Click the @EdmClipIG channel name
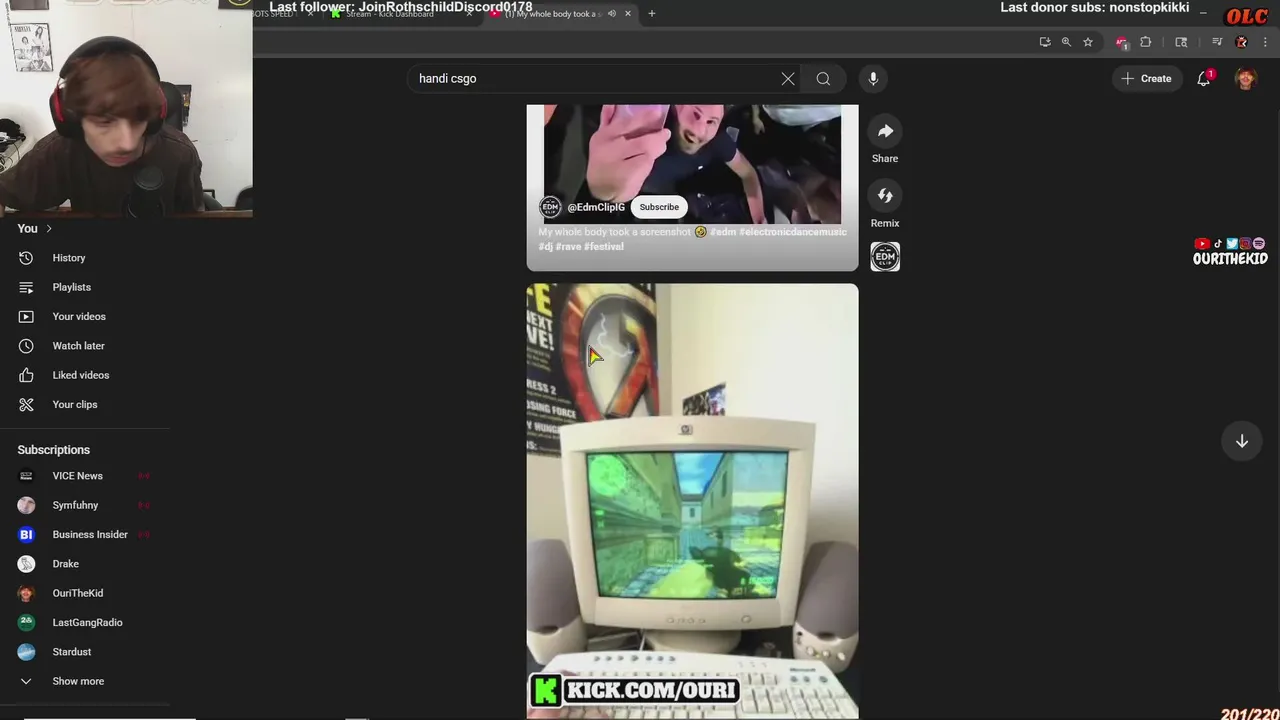This screenshot has height=720, width=1280. point(596,207)
